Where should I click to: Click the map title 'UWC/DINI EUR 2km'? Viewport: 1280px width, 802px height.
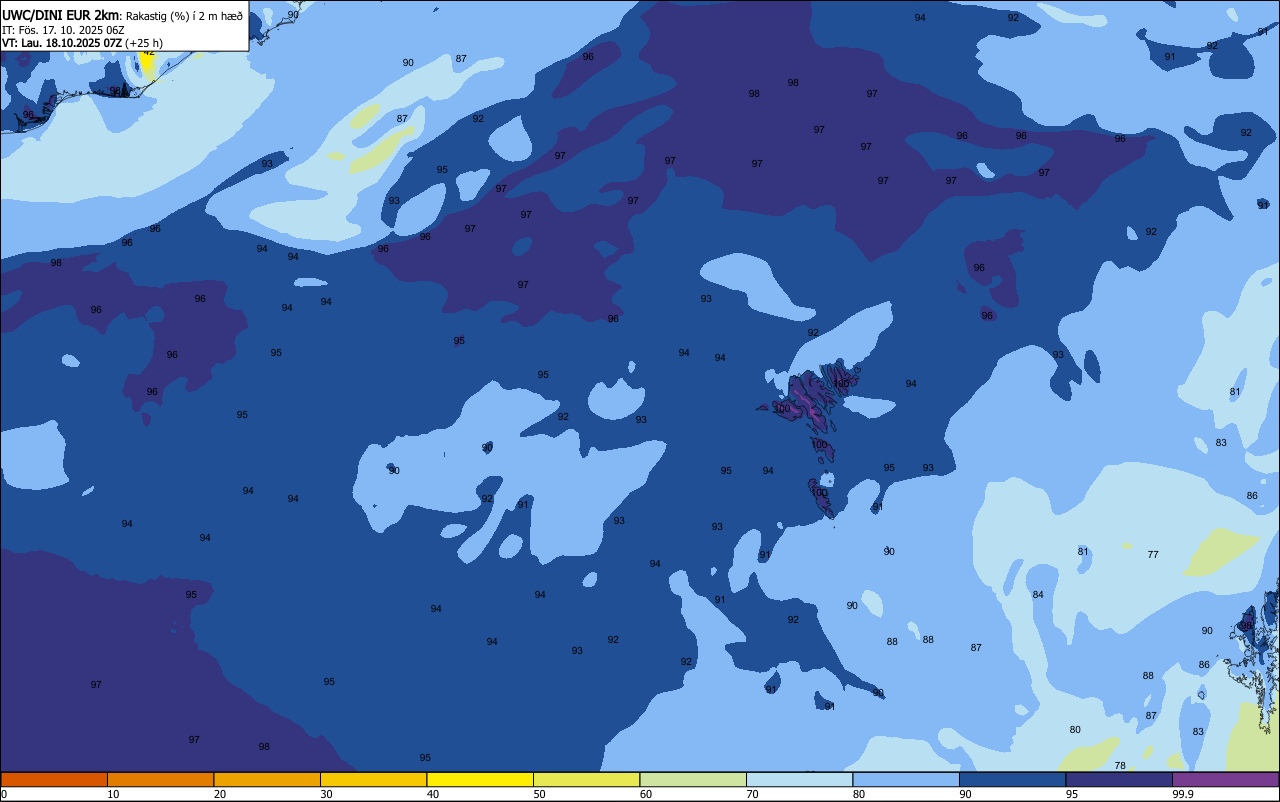tap(61, 15)
